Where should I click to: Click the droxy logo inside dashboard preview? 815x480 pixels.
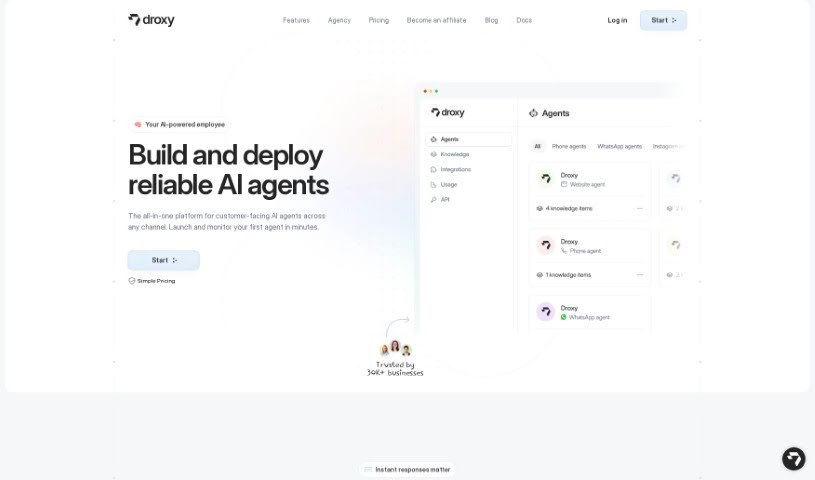pos(448,112)
